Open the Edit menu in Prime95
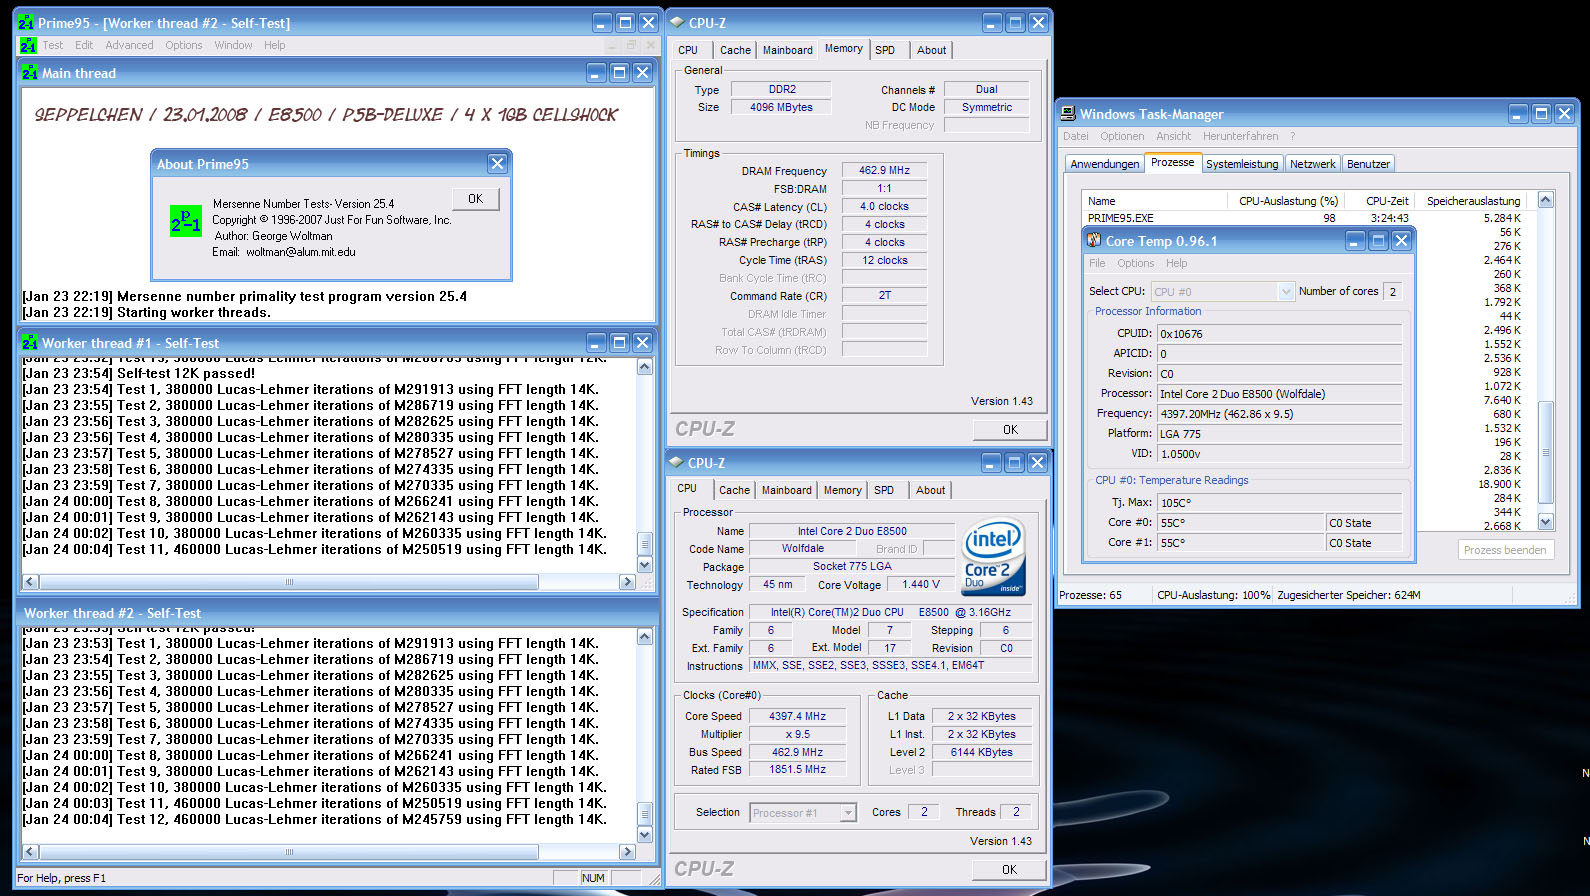Screen dimensions: 1590x896 [x=84, y=45]
